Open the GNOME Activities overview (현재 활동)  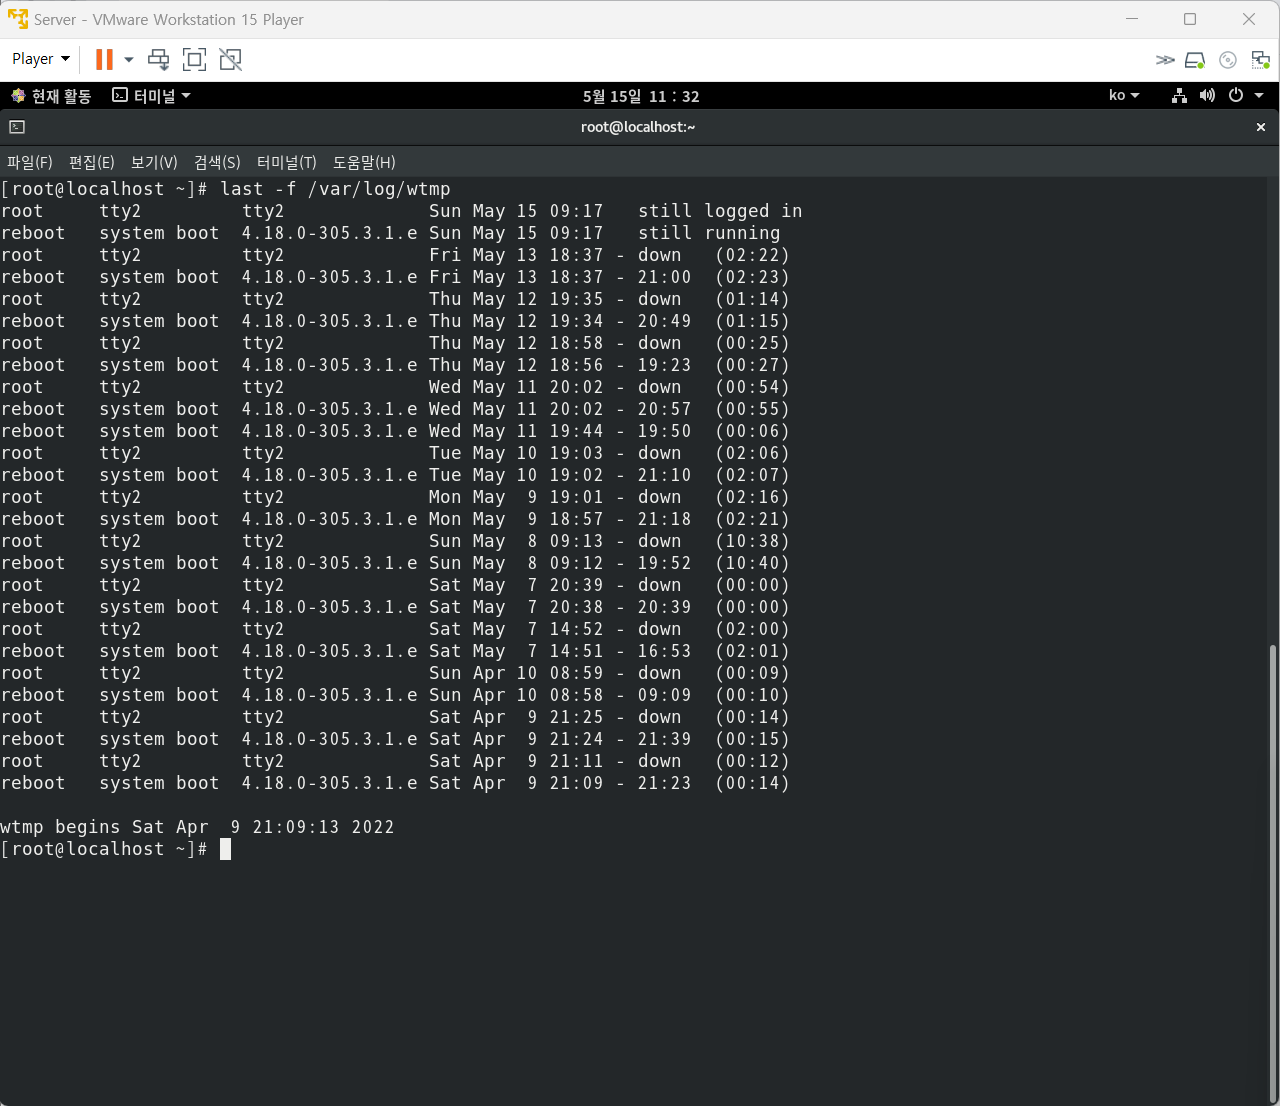pyautogui.click(x=51, y=96)
